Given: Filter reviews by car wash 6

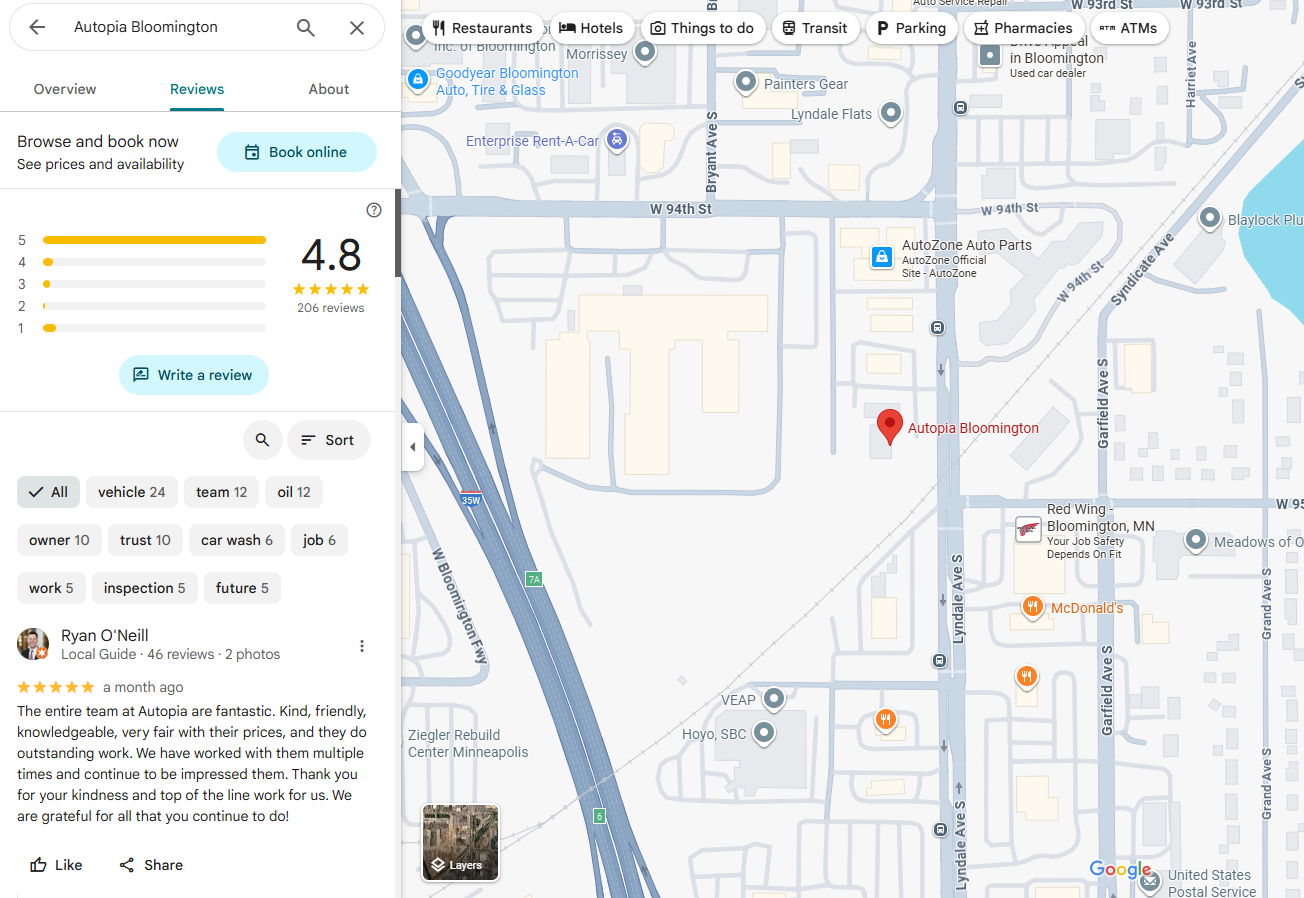Looking at the screenshot, I should pos(237,540).
